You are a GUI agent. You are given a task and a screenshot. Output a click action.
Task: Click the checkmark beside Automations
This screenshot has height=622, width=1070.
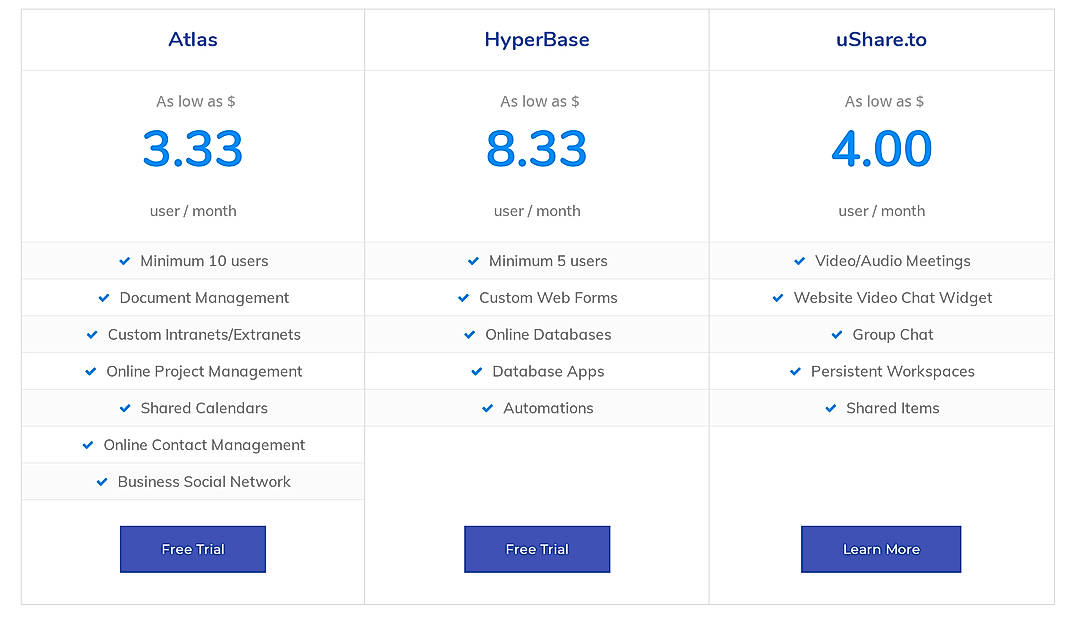coord(488,408)
